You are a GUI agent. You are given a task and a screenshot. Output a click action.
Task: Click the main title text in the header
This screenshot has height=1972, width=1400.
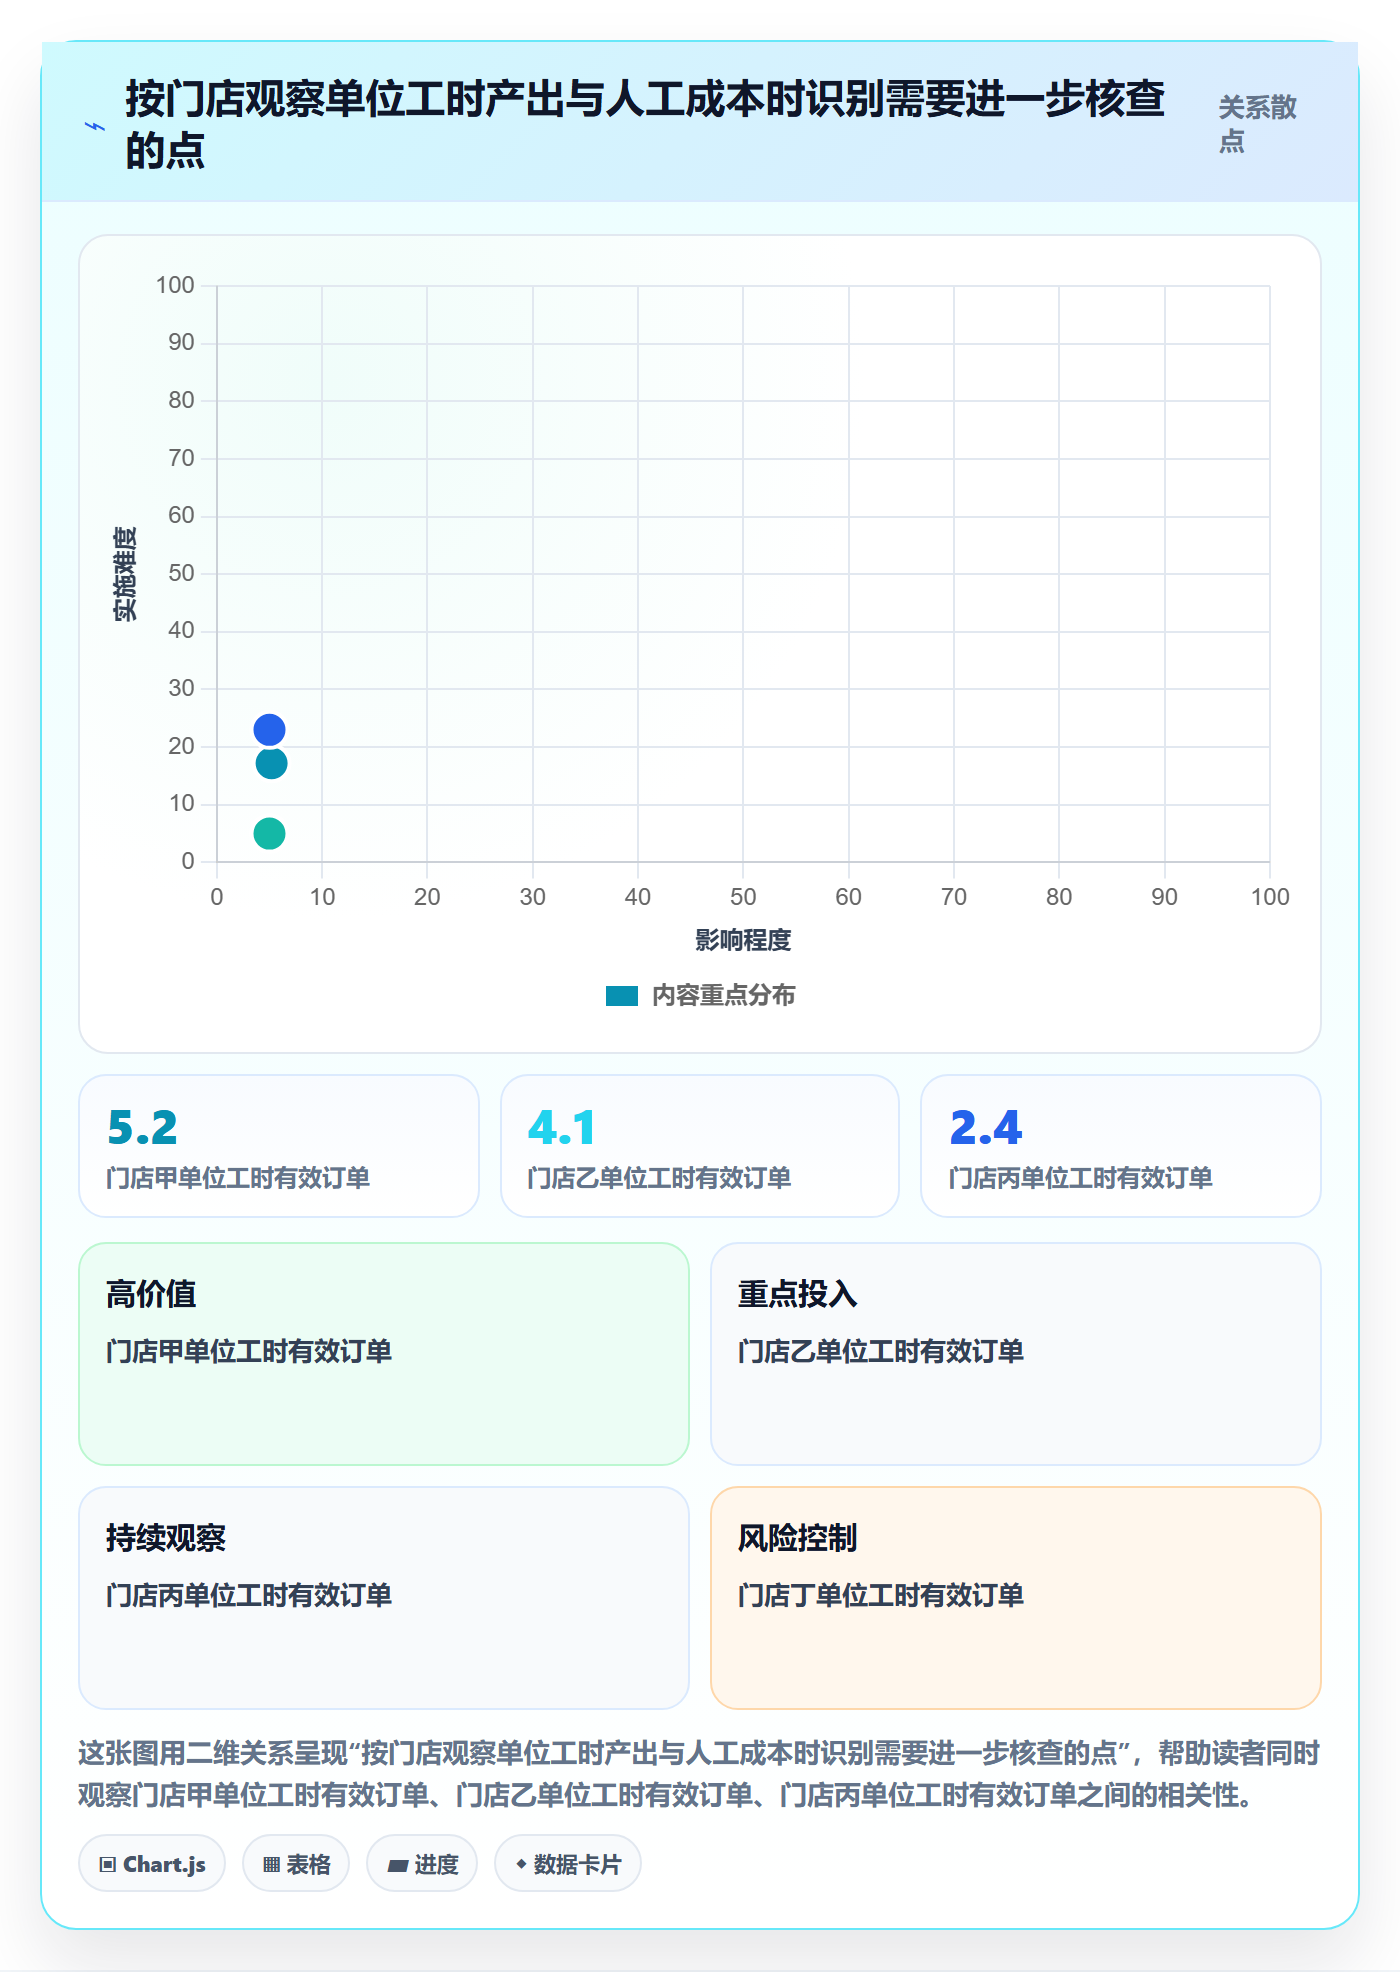[645, 125]
